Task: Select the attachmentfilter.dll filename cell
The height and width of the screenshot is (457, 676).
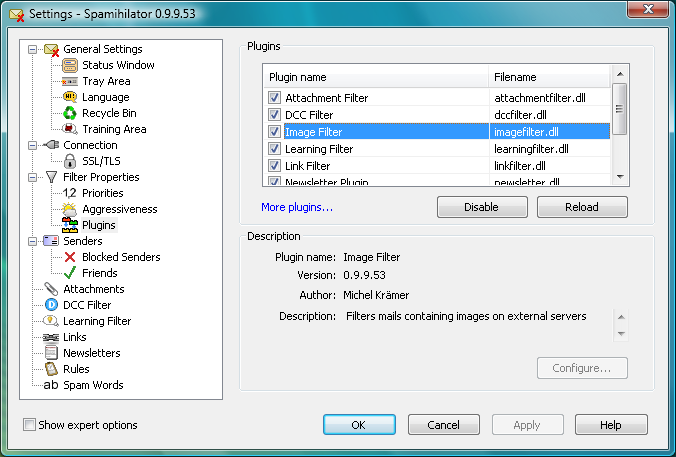Action: pos(550,98)
